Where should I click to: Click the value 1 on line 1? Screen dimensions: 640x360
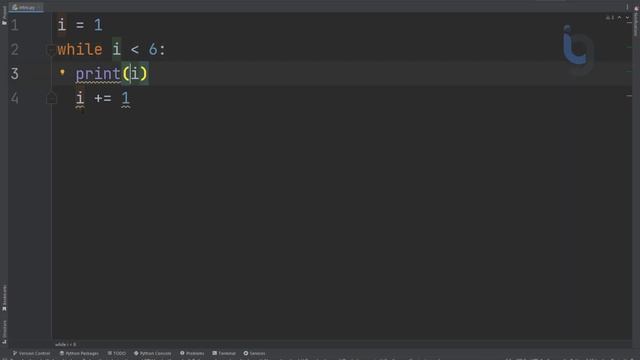point(98,25)
